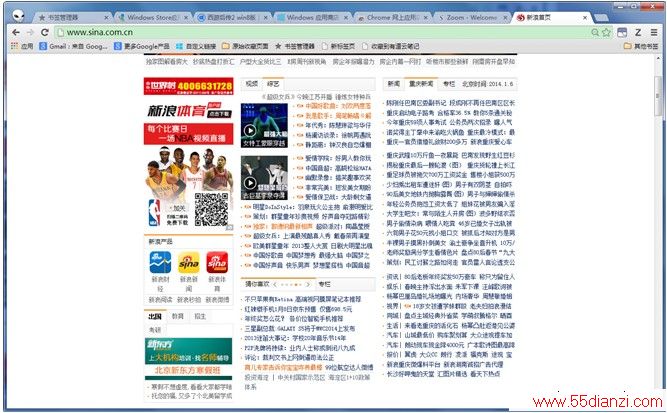
Task: Bookmark this page with the star icon
Action: click(606, 32)
